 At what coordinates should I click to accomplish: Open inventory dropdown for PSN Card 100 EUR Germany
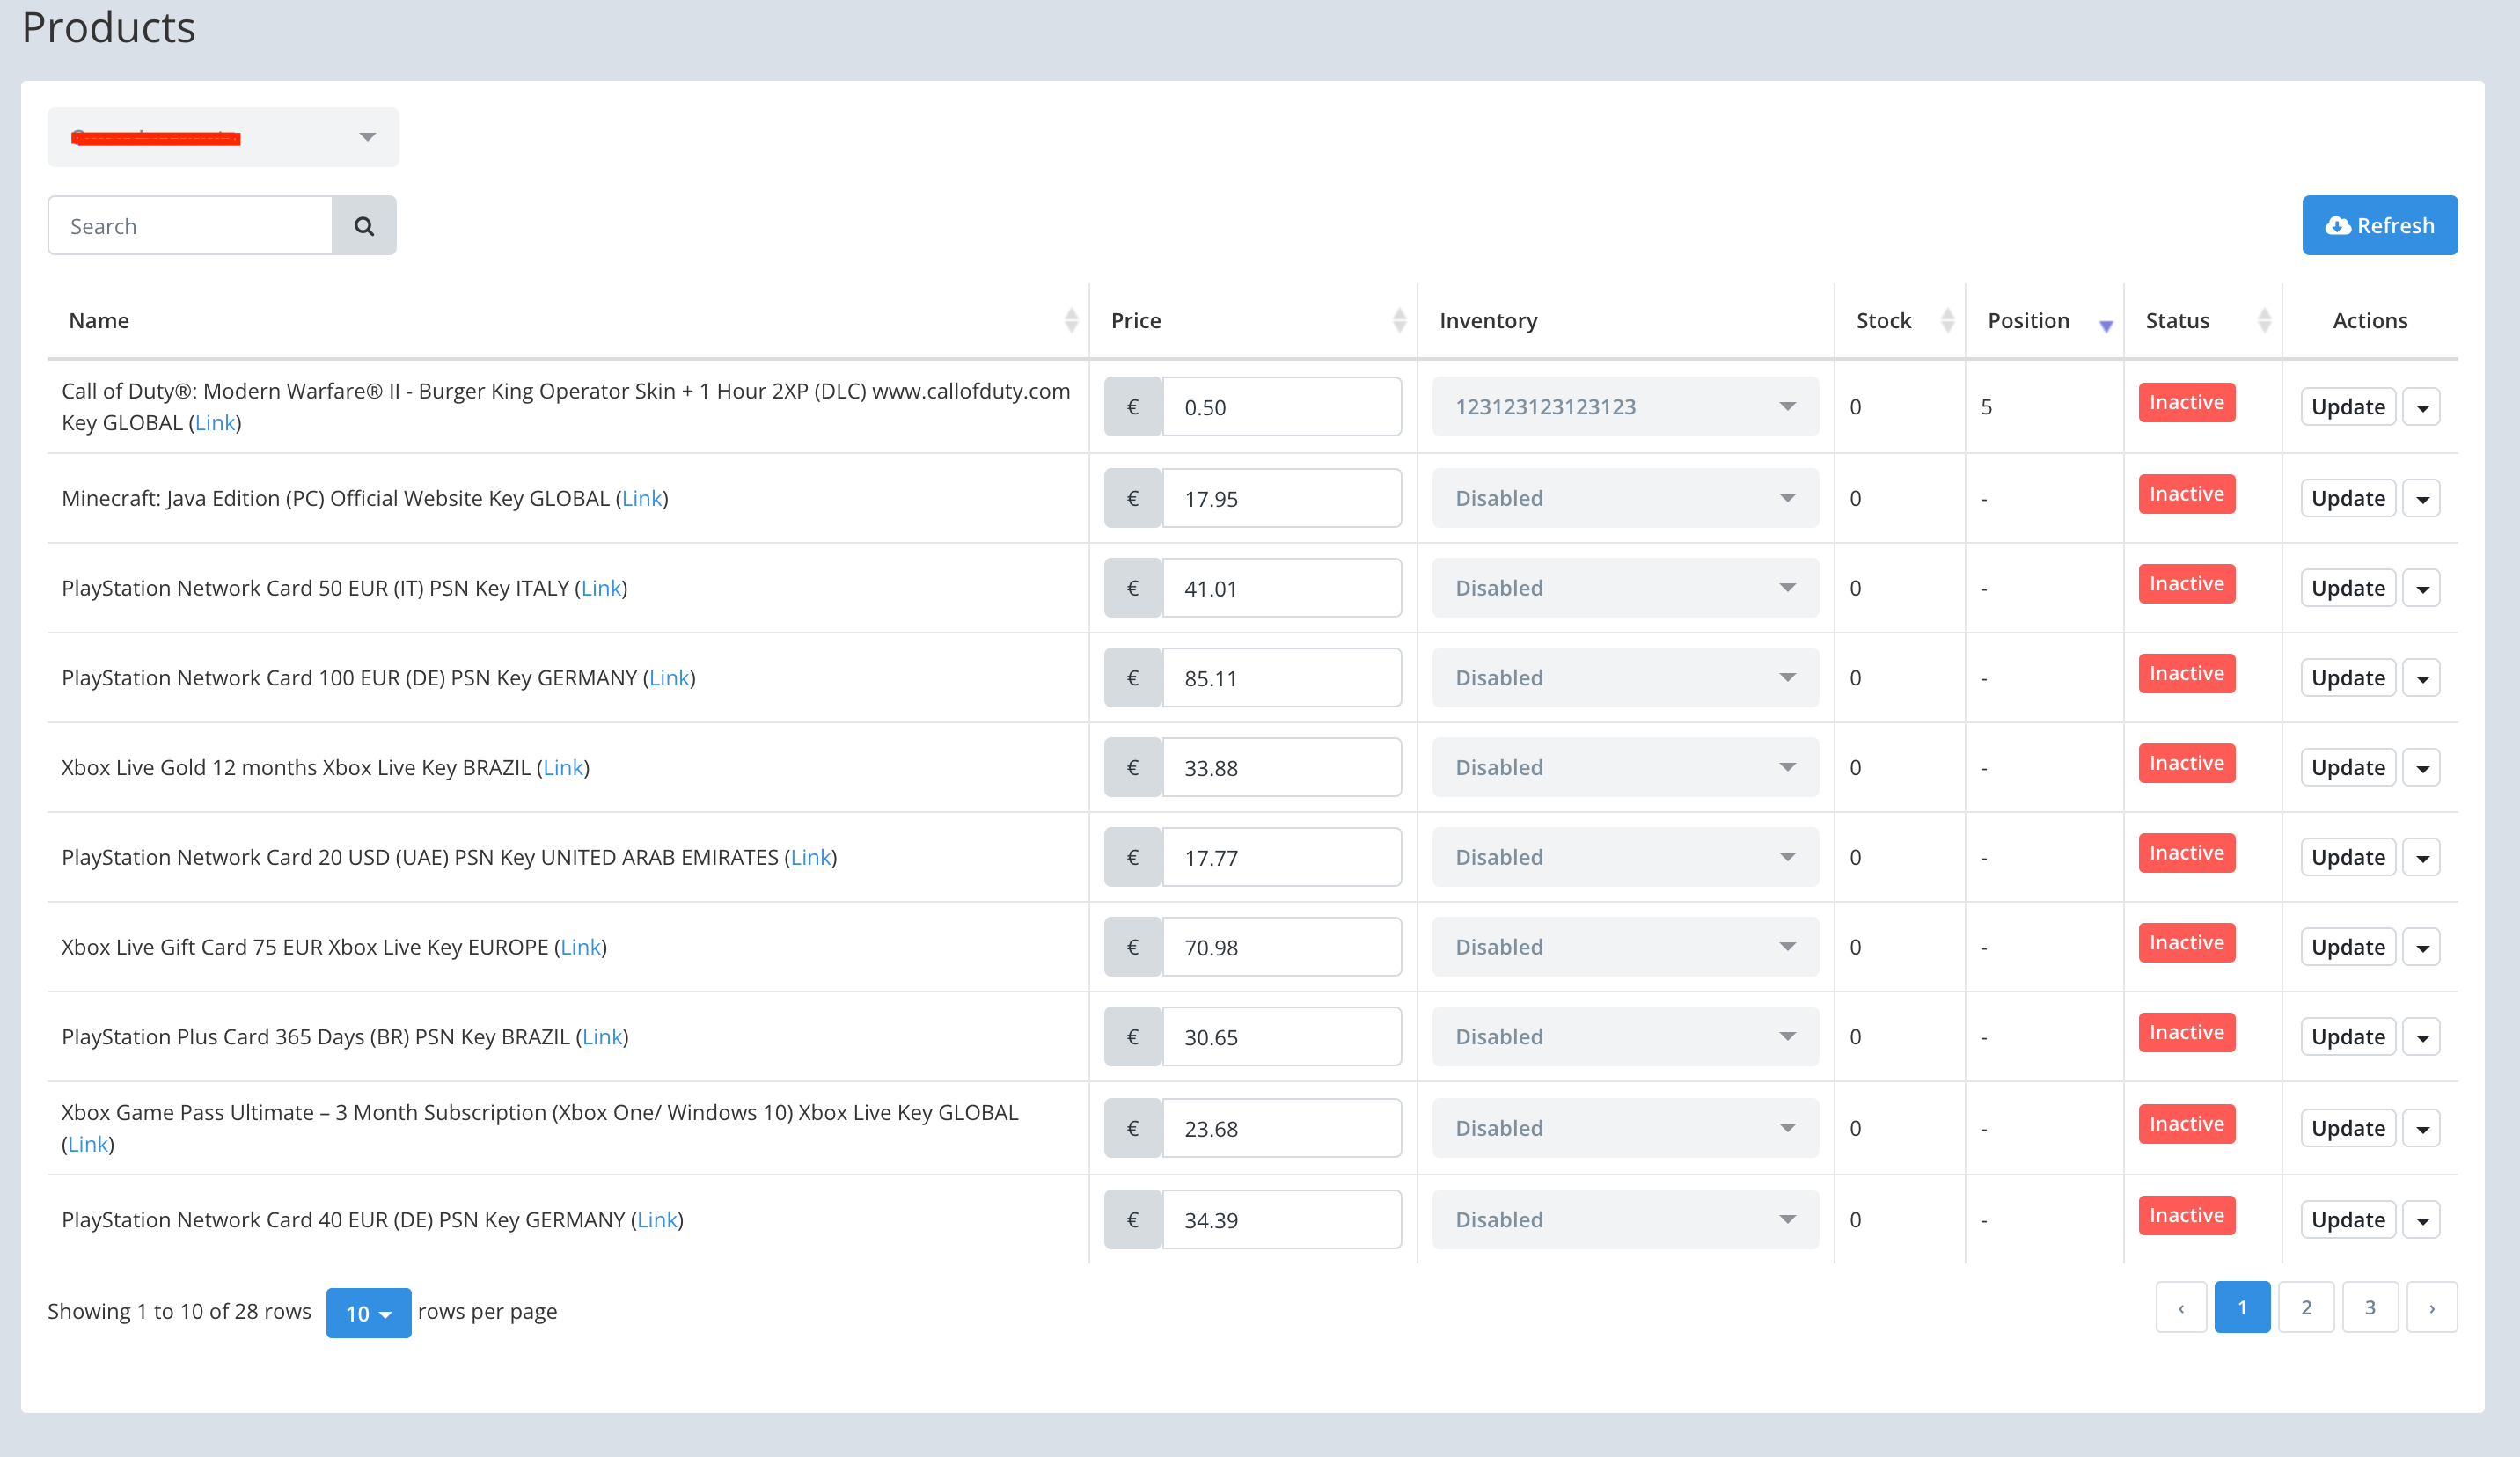pyautogui.click(x=1625, y=678)
